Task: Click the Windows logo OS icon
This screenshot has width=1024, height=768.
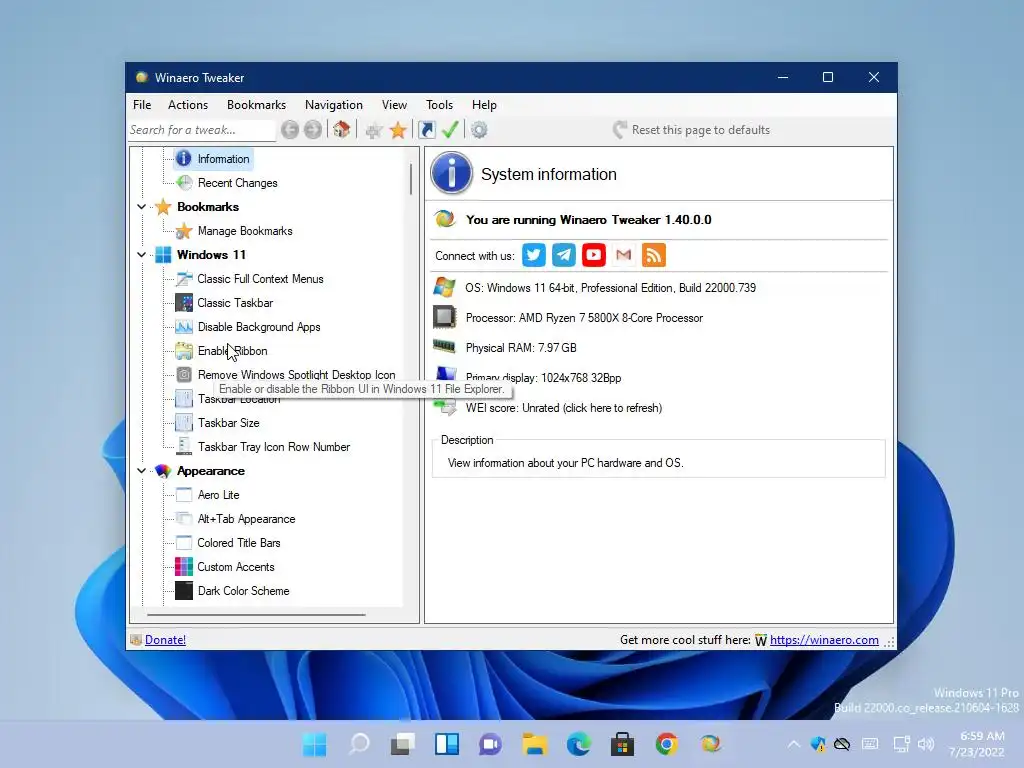Action: click(444, 287)
